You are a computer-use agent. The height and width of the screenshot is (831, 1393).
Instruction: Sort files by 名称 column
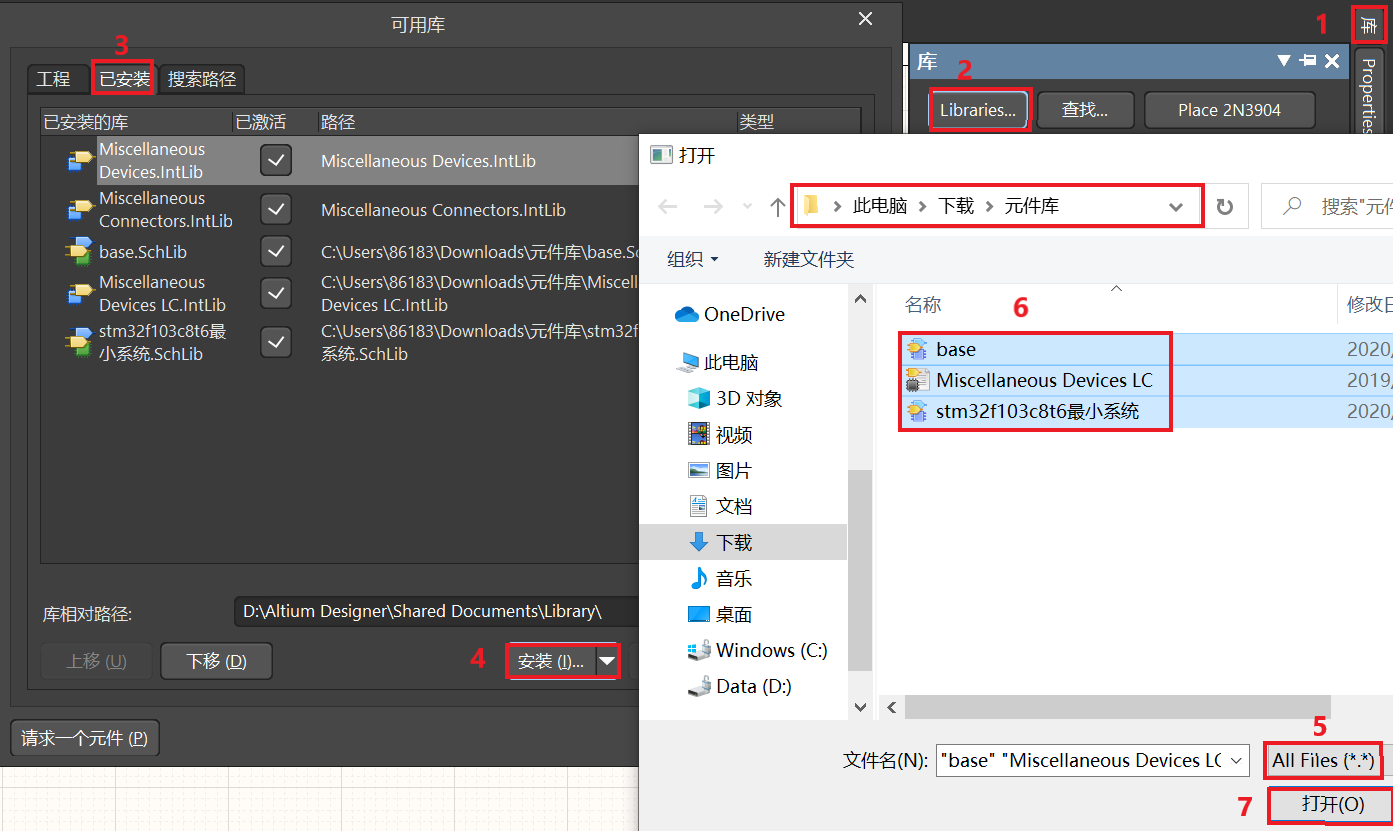(x=923, y=305)
